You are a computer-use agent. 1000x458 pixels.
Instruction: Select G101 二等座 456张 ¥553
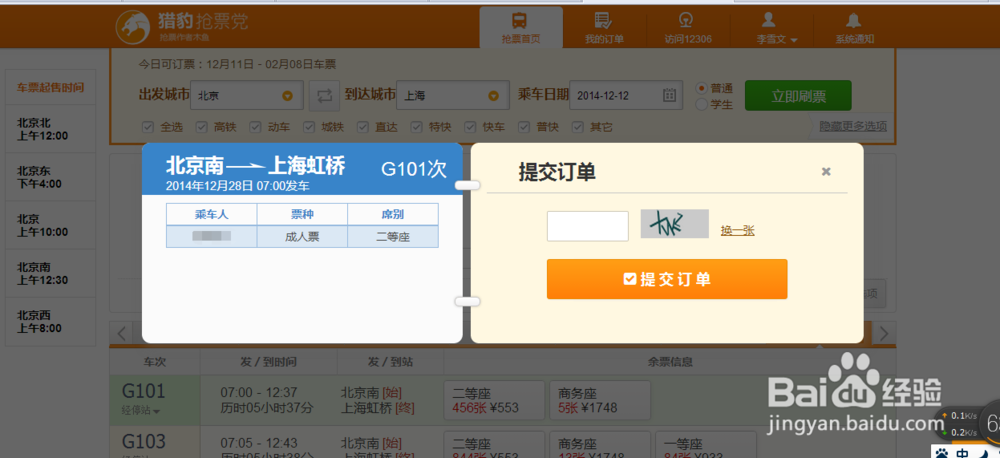(495, 400)
